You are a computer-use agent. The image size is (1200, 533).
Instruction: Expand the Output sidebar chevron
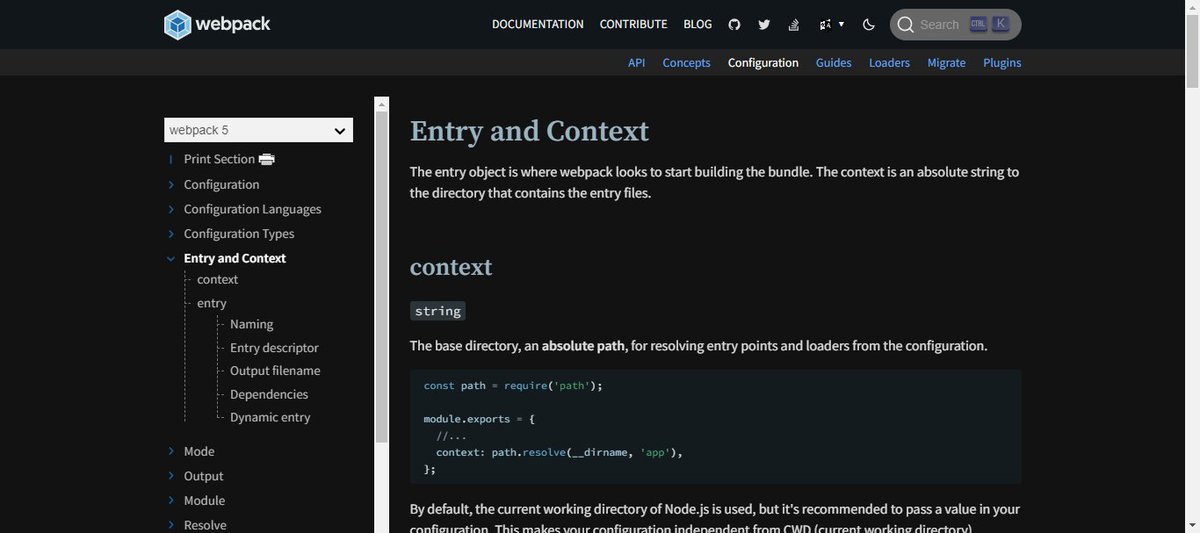[x=171, y=476]
